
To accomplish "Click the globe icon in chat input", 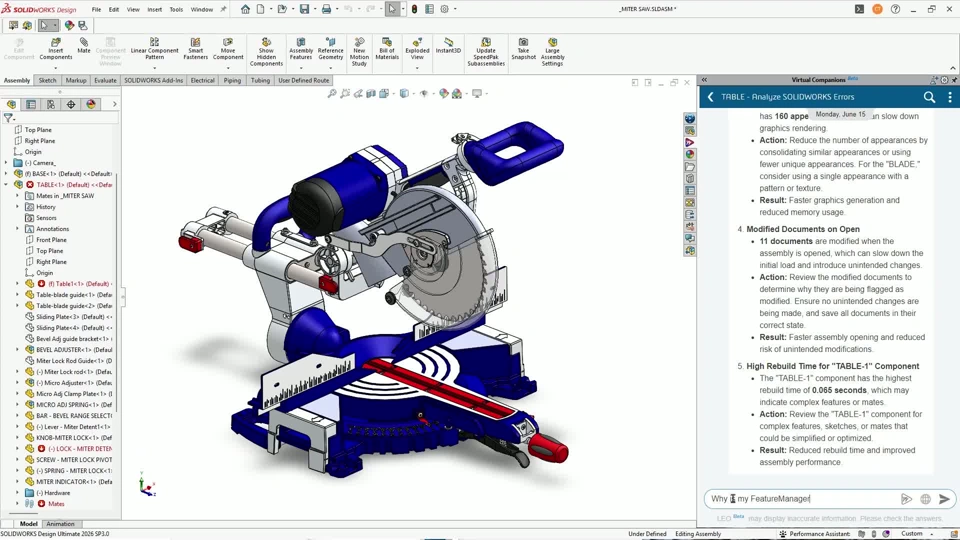I will [x=926, y=499].
